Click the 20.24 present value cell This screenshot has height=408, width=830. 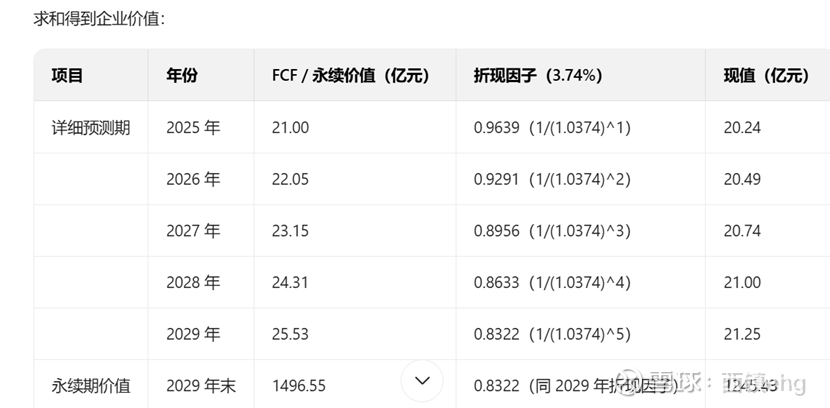(x=741, y=128)
